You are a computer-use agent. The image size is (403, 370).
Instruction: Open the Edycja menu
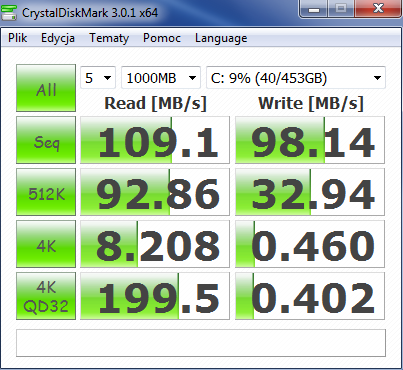coord(58,38)
